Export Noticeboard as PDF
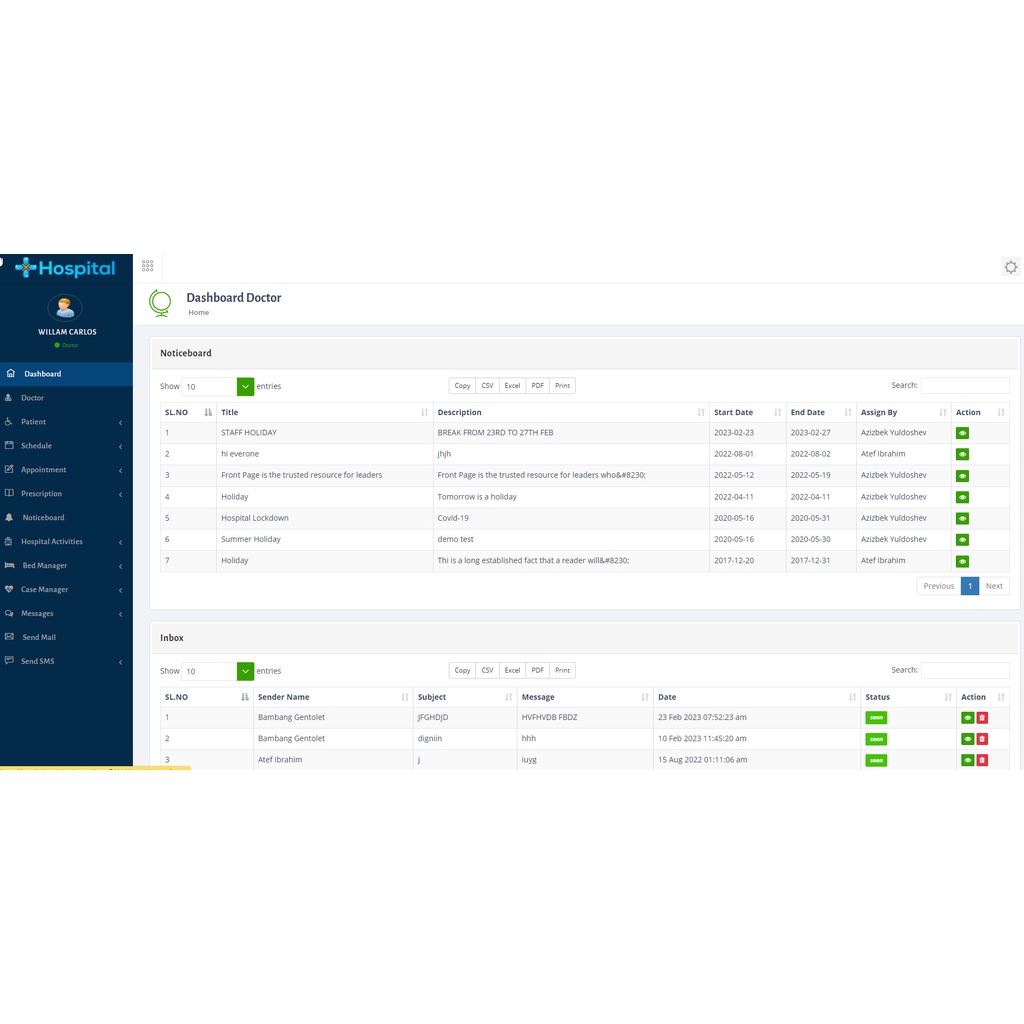Screen dimensions: 1024x1024 coord(538,386)
